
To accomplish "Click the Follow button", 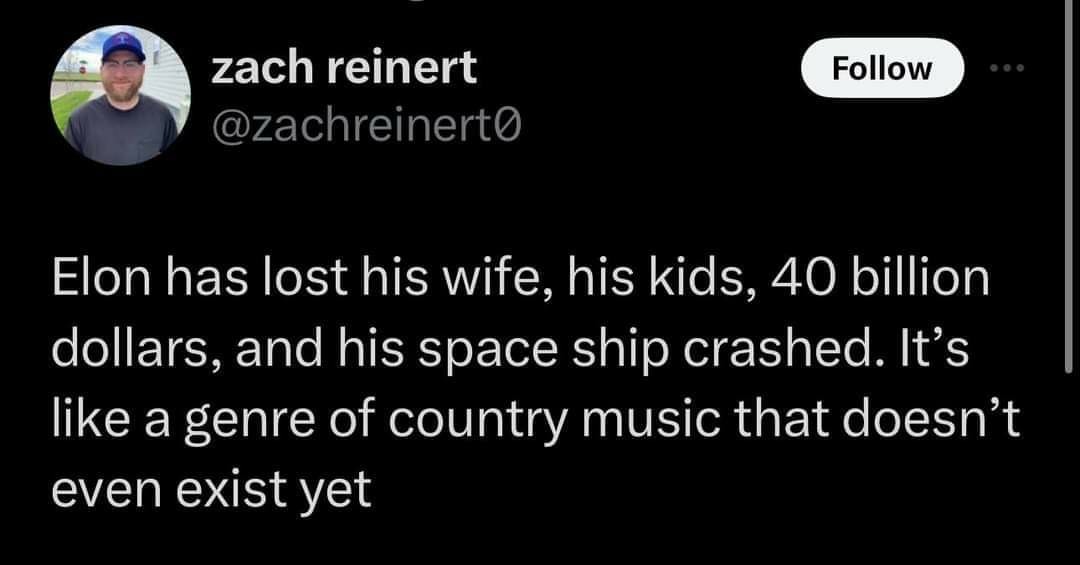I will (x=882, y=68).
